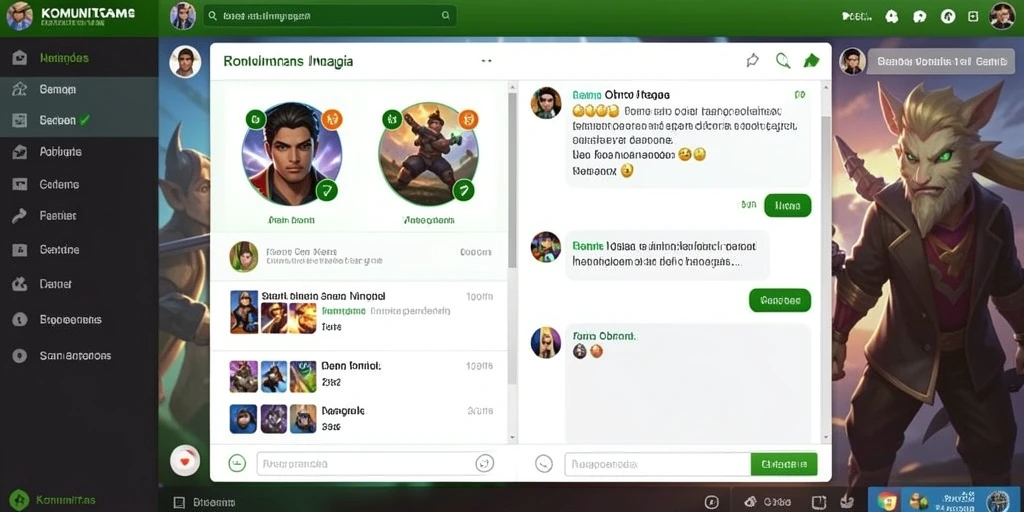This screenshot has width=1024, height=512.
Task: Click the chat bubble icon in the top bar
Action: [920, 17]
